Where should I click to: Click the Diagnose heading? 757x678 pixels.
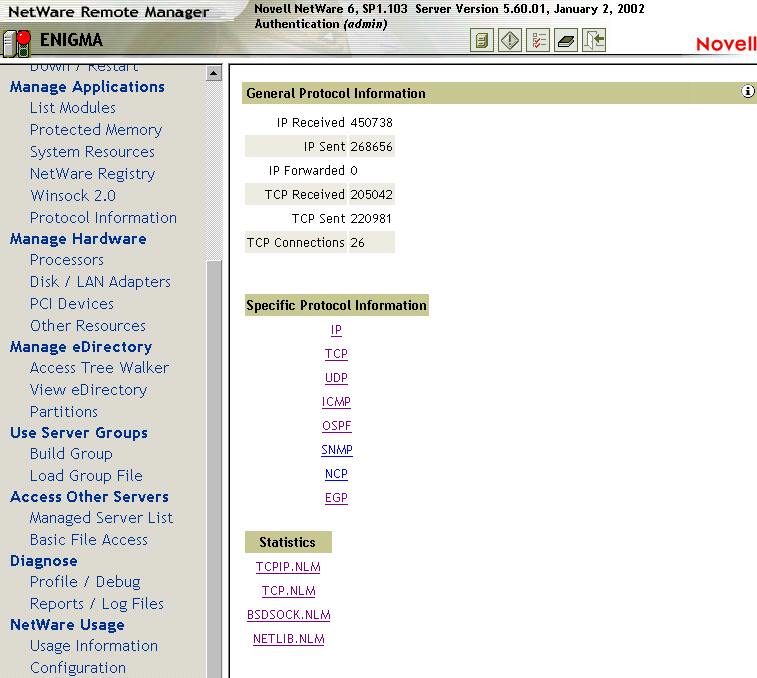[x=43, y=561]
